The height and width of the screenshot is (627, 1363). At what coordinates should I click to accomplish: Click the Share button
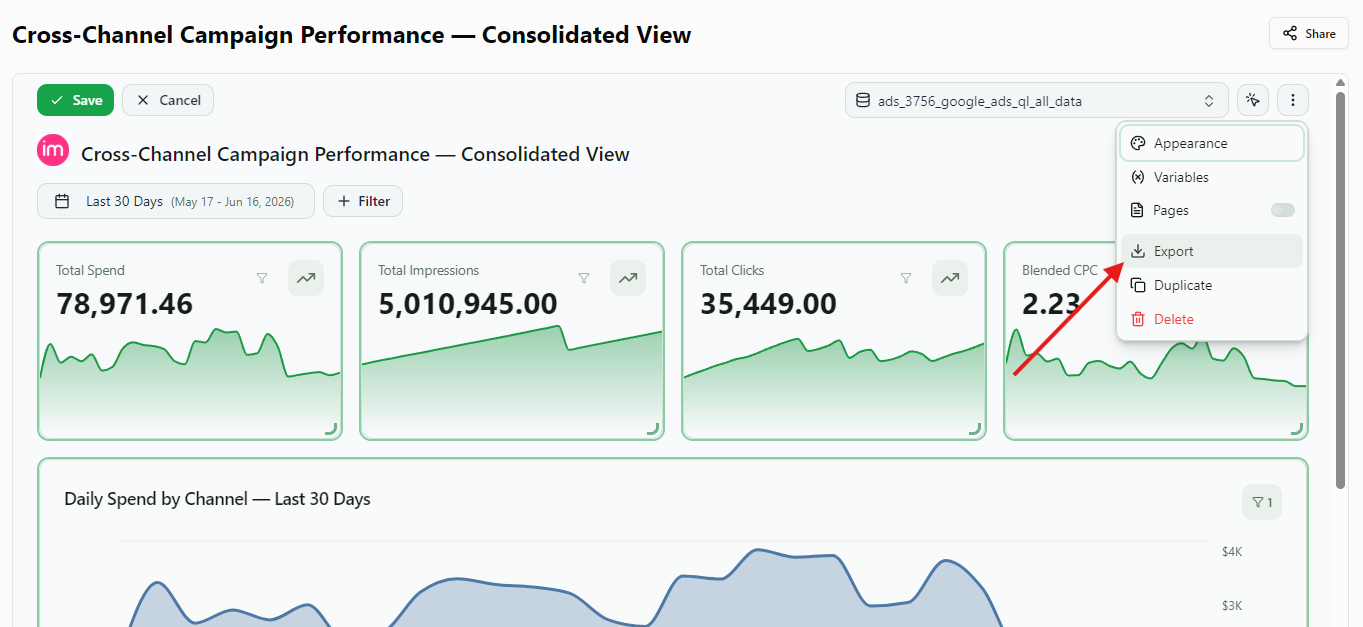1309,33
